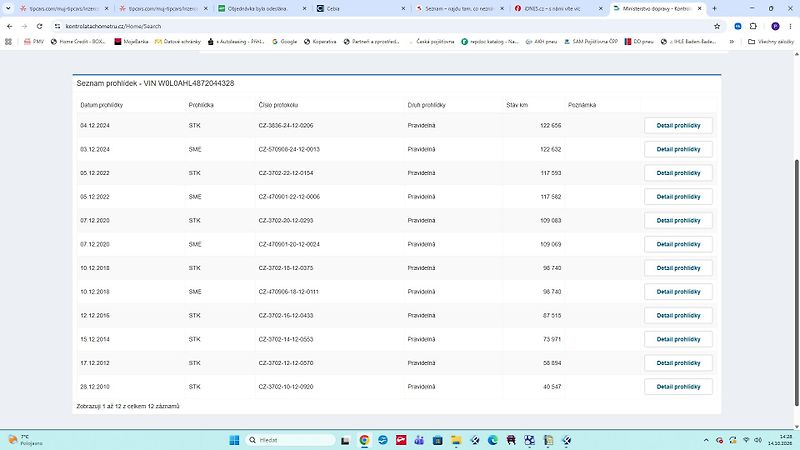800x450 pixels.
Task: Open Detail prohlídky for protocol CZ-470906-18-12-0111
Action: click(678, 292)
